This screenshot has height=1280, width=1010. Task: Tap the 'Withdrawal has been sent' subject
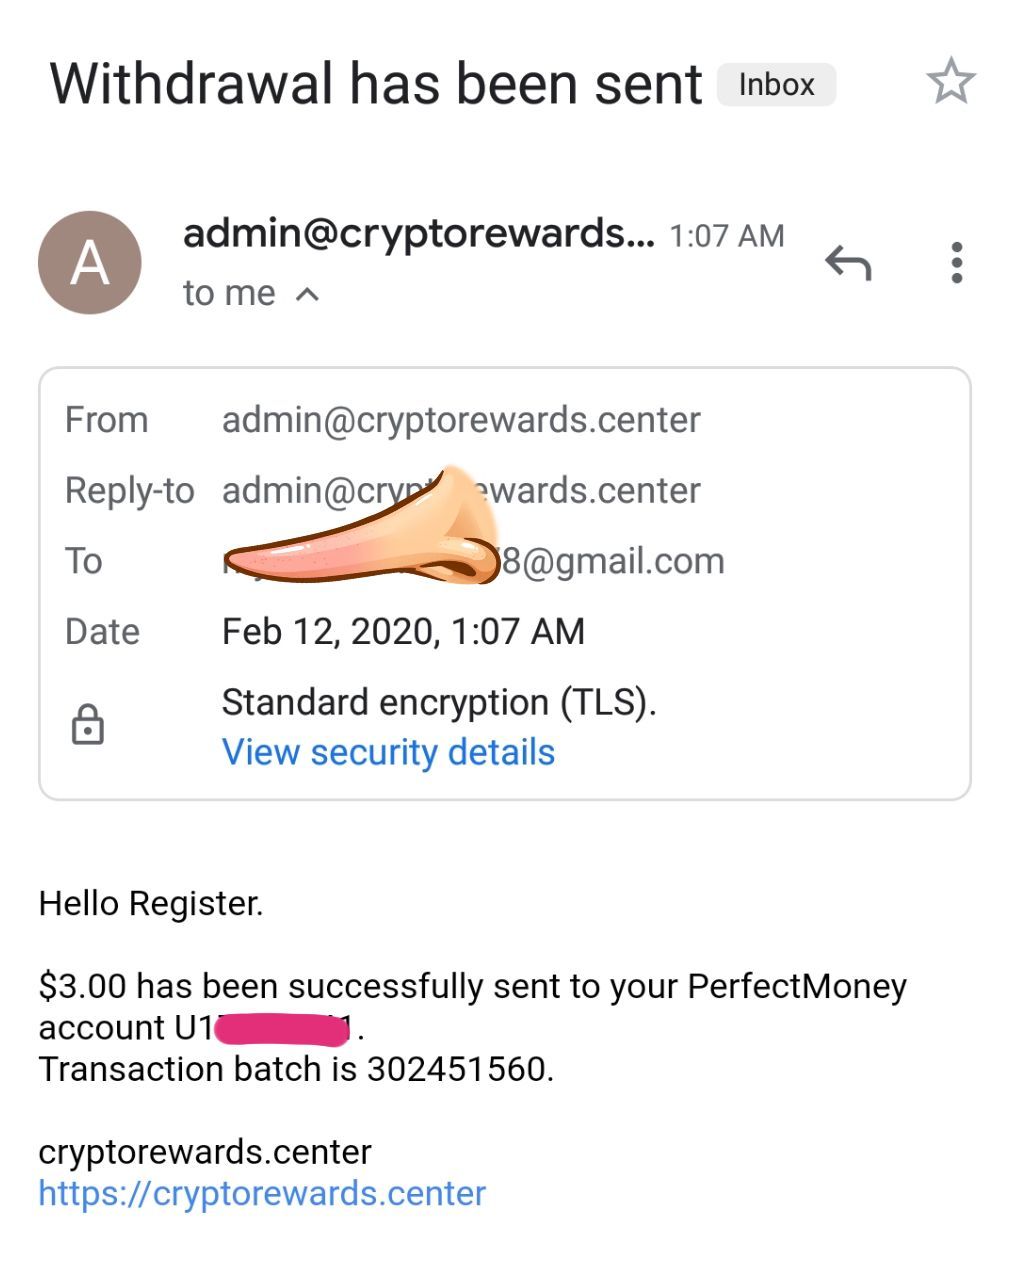(376, 84)
